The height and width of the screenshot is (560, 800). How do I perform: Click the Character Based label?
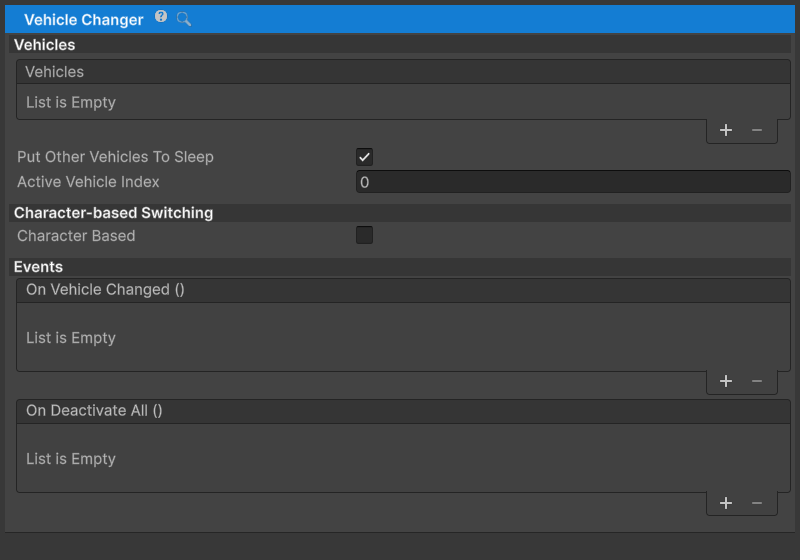click(76, 236)
